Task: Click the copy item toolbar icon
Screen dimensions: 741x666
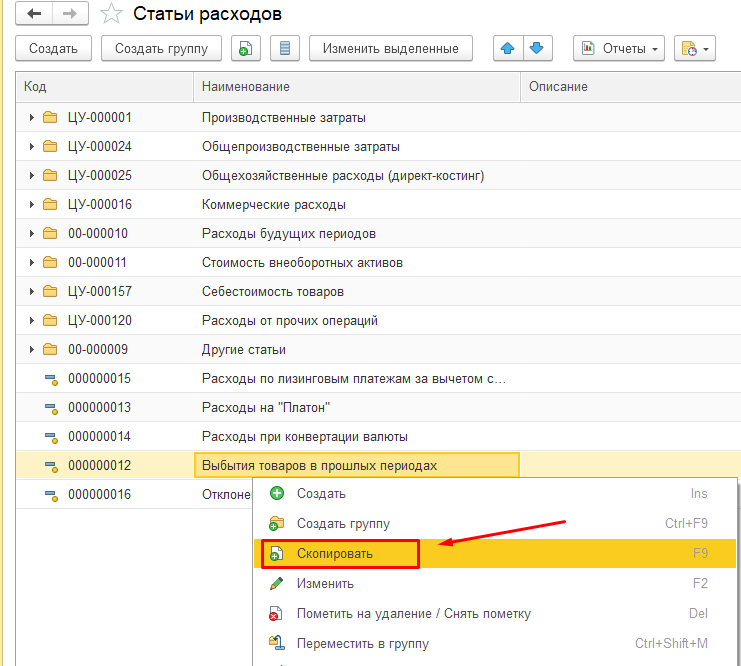Action: click(x=246, y=48)
